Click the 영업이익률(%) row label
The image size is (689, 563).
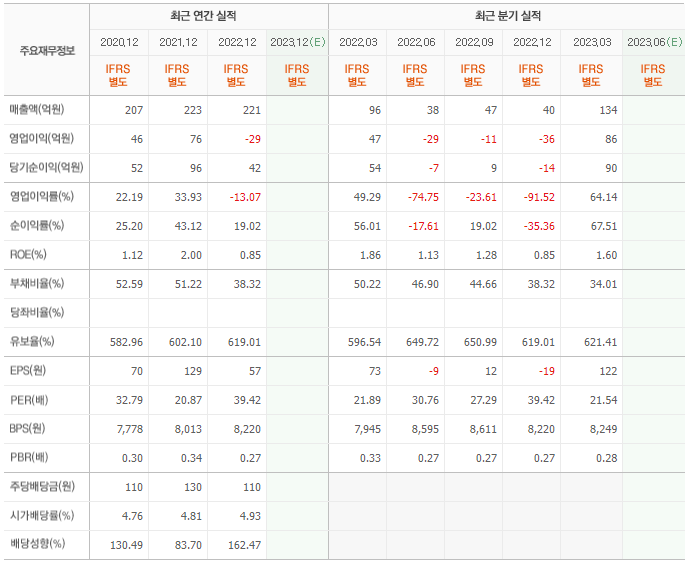42,196
